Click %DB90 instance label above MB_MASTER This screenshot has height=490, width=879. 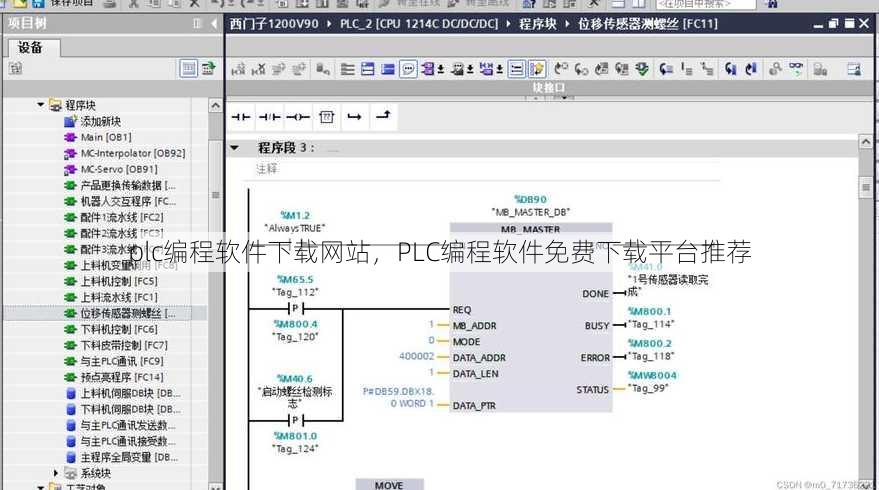pyautogui.click(x=530, y=199)
